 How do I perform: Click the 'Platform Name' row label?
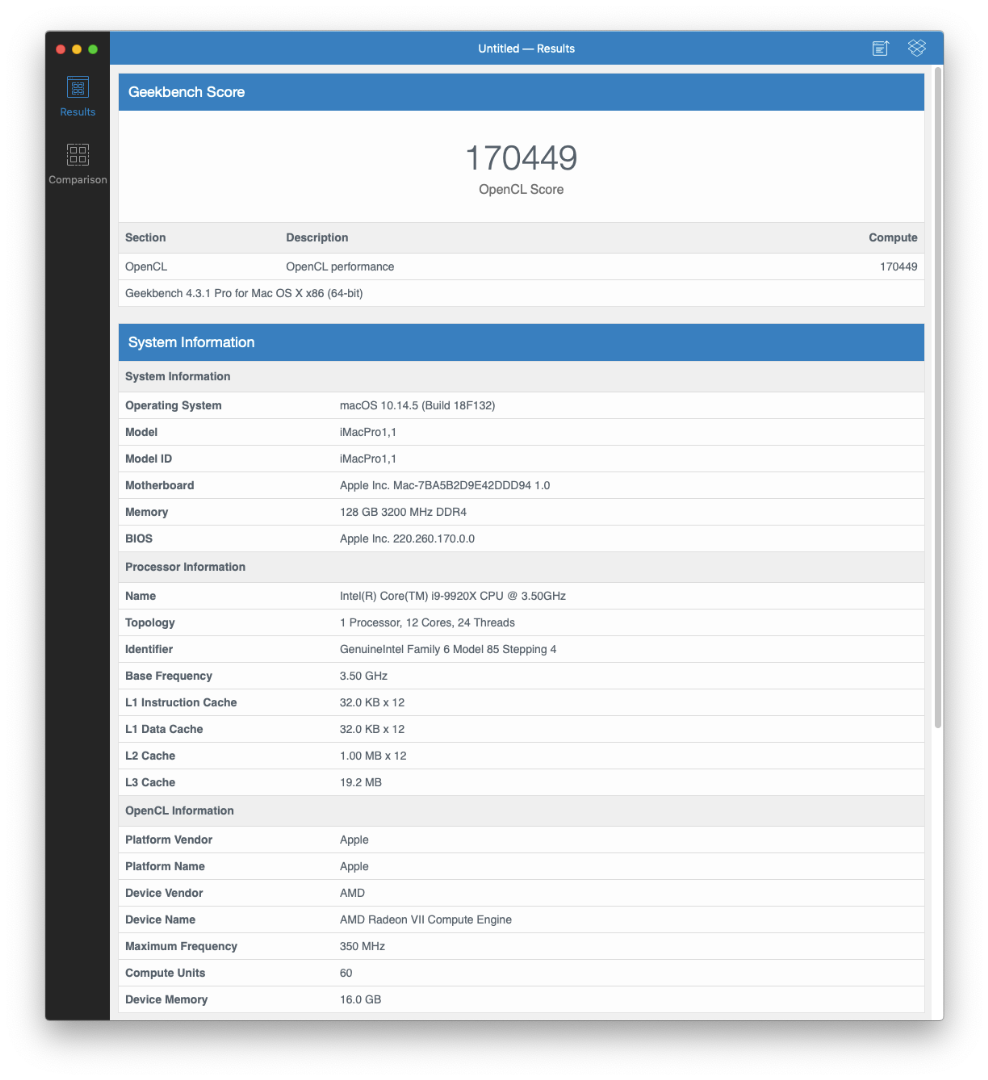(x=165, y=866)
